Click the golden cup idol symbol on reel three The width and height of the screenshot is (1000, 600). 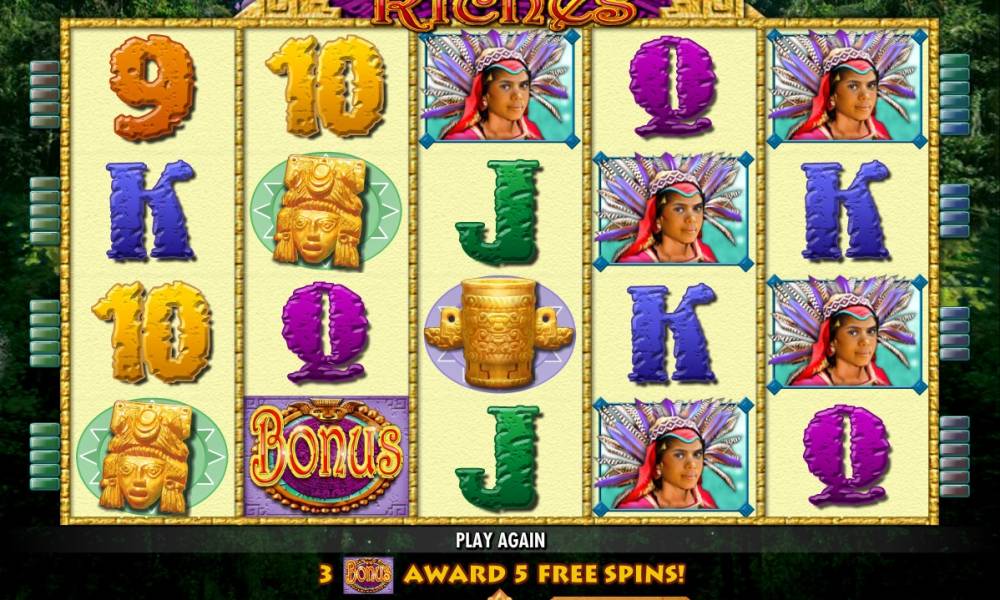499,333
